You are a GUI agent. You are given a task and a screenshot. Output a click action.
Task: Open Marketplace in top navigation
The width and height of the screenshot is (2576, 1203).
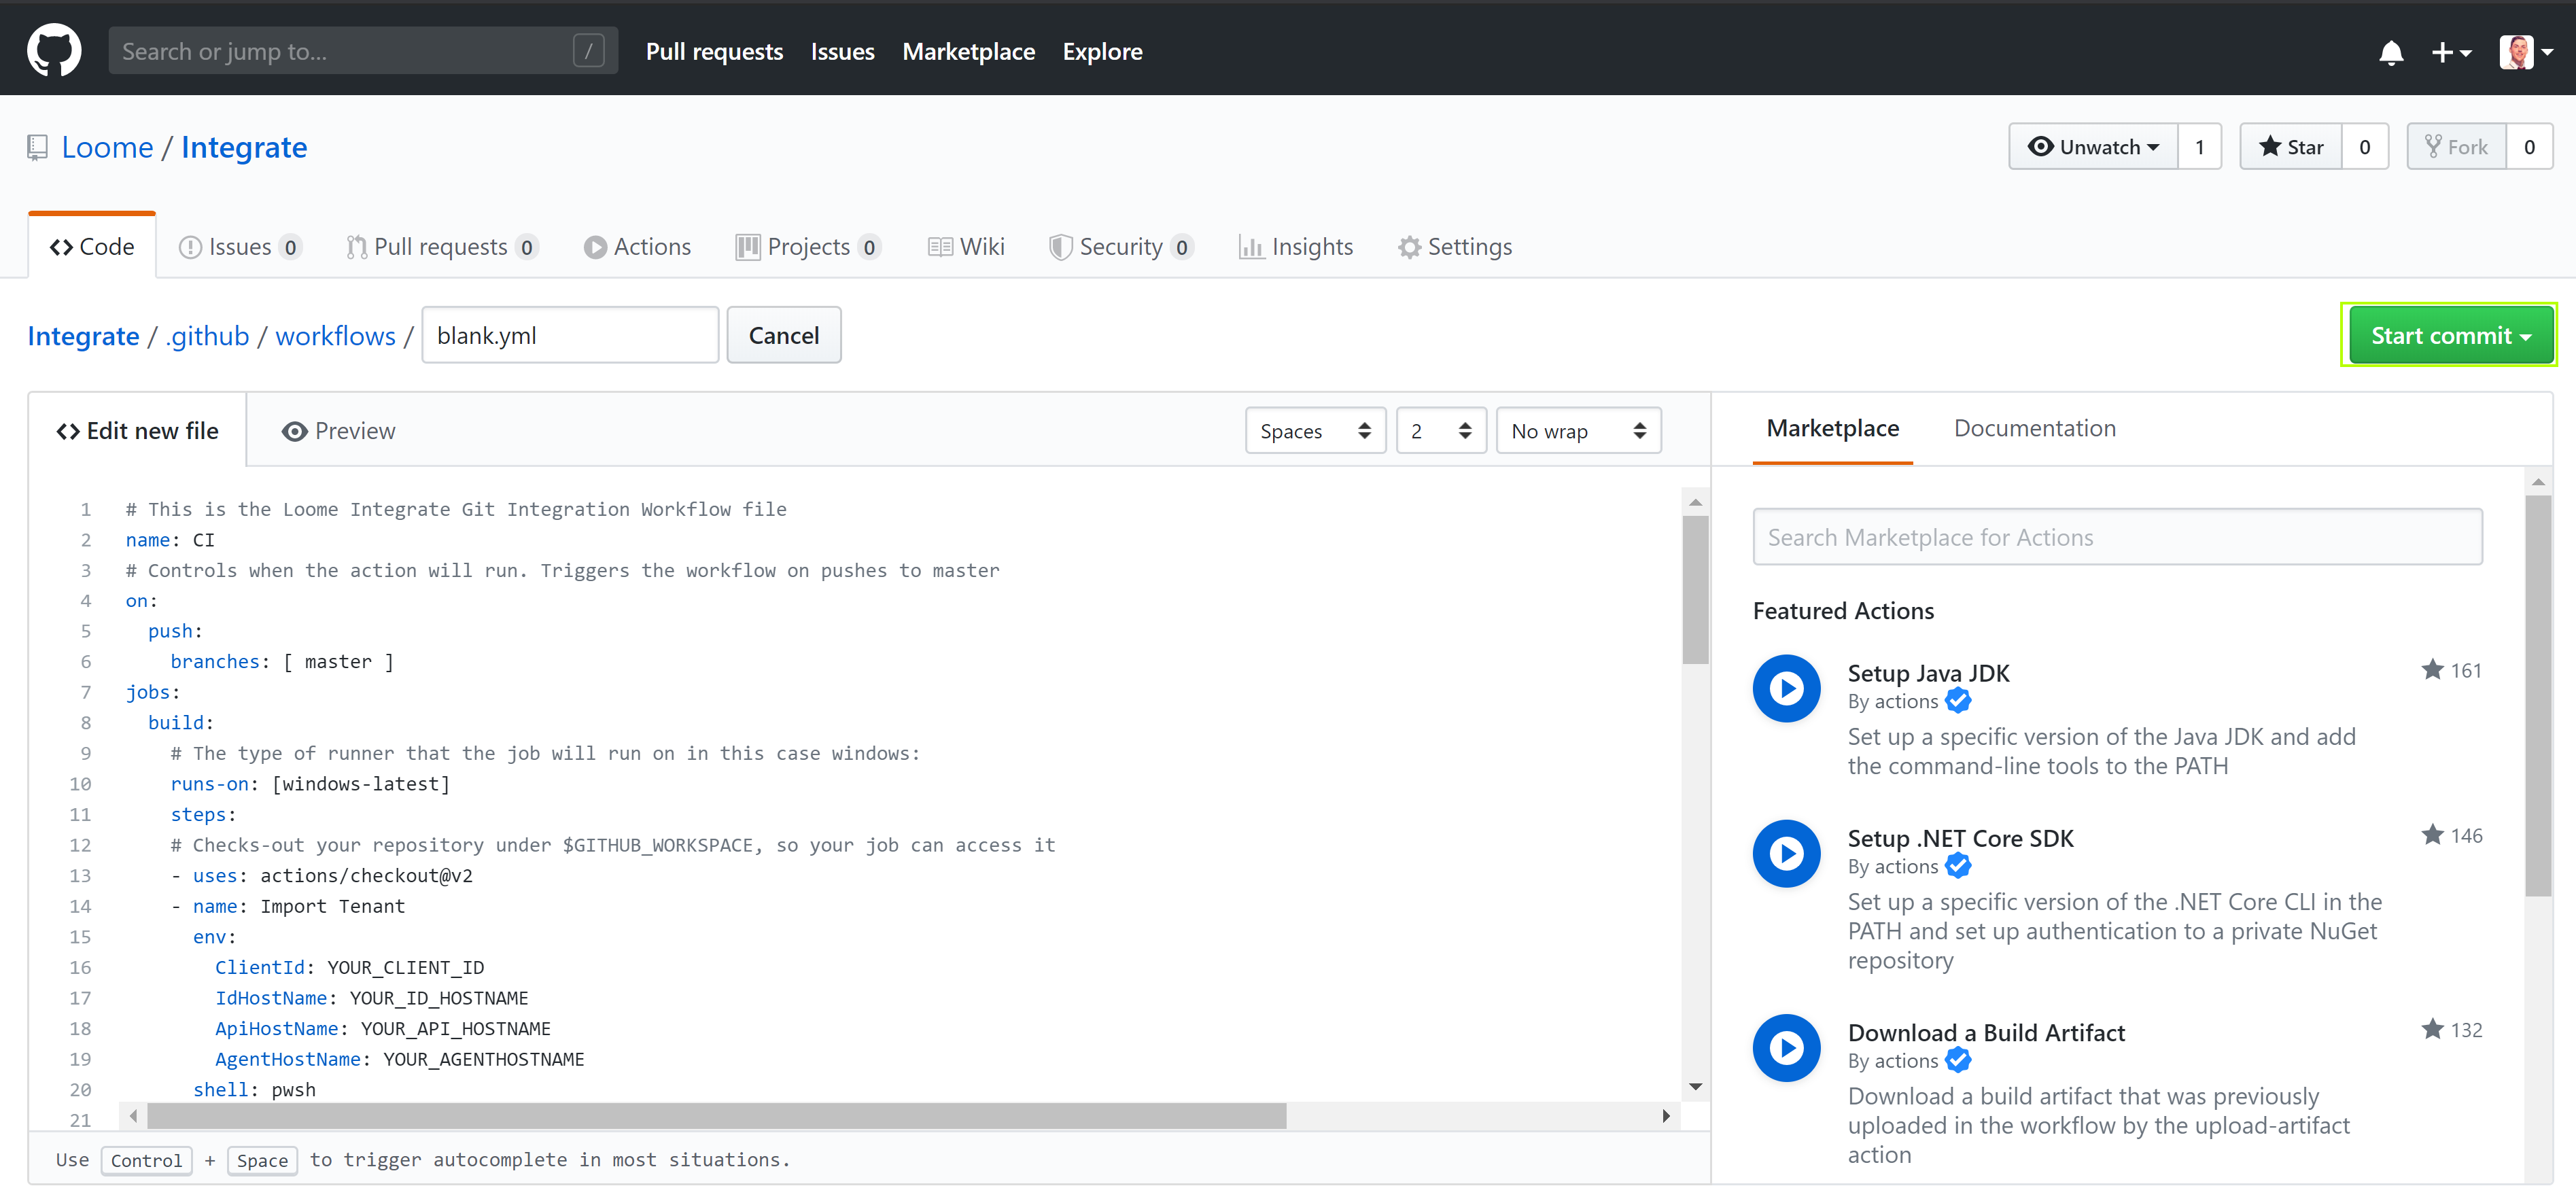pos(968,51)
